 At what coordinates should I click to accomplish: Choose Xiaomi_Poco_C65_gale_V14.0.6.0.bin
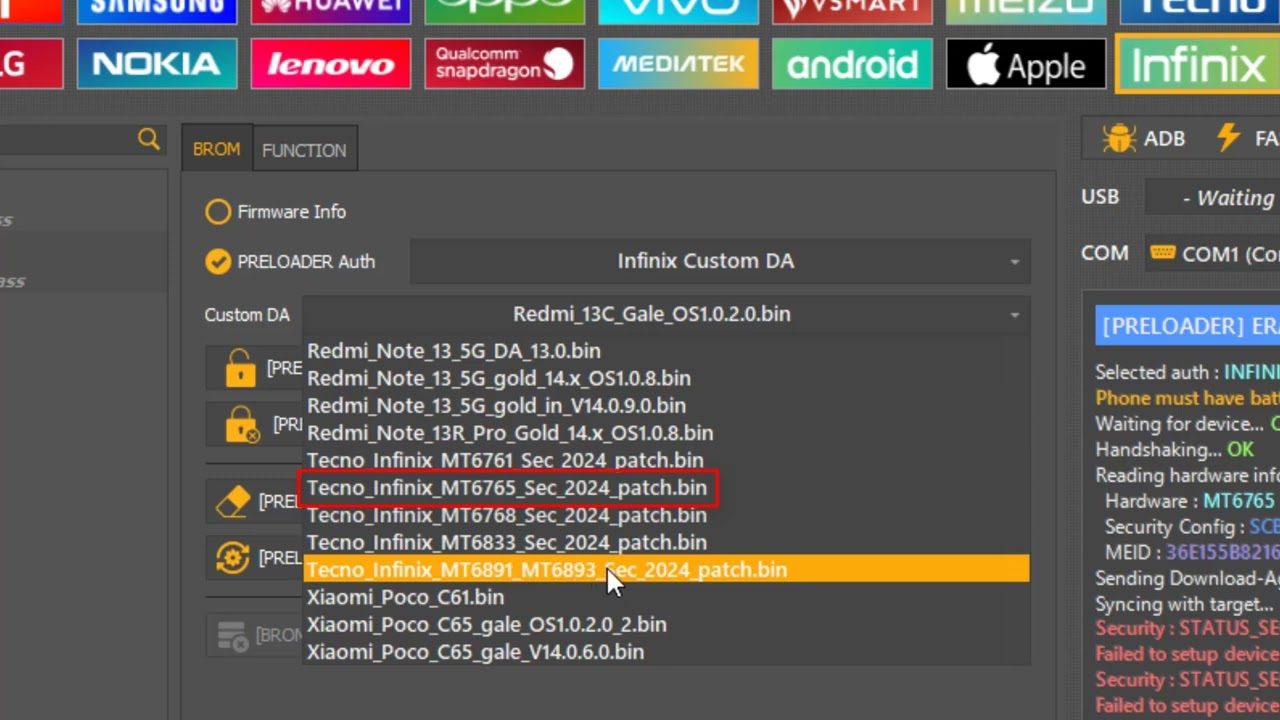667,652
